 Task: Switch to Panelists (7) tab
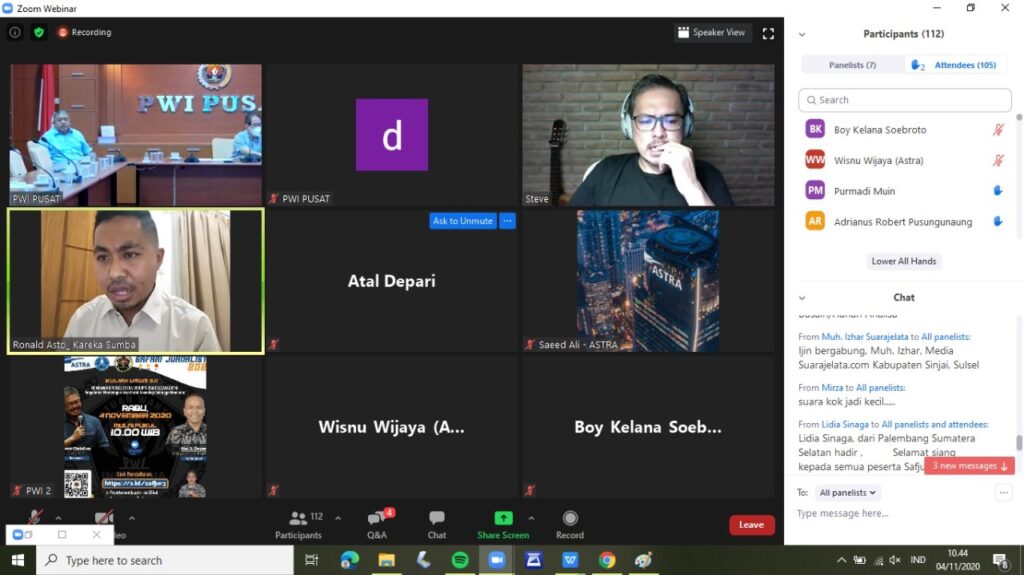852,65
